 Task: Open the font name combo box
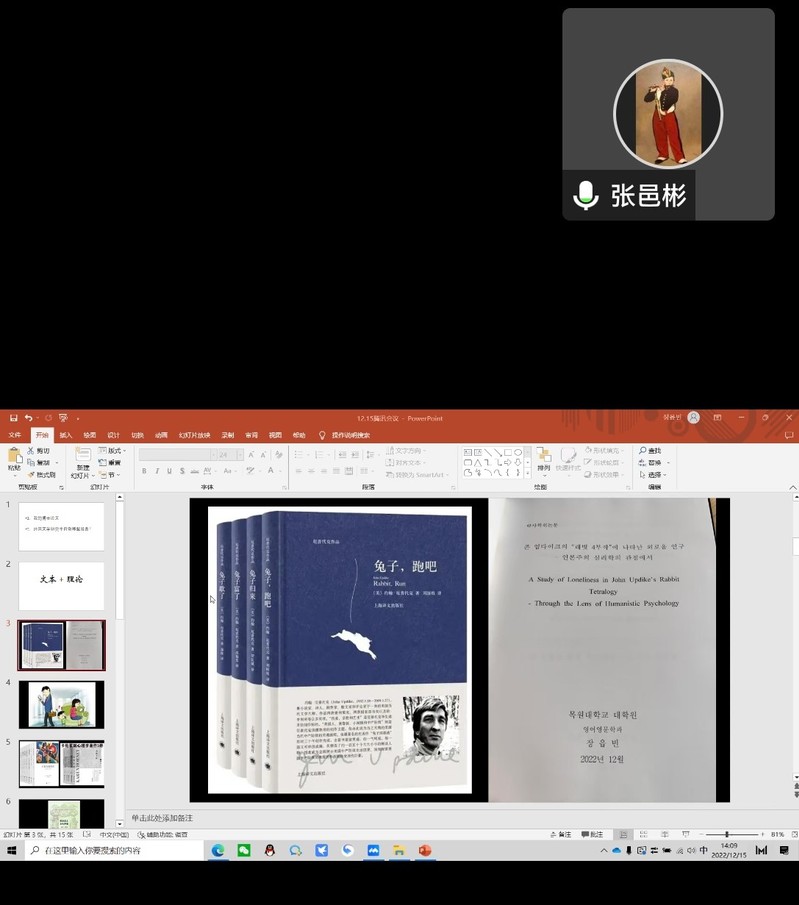178,455
